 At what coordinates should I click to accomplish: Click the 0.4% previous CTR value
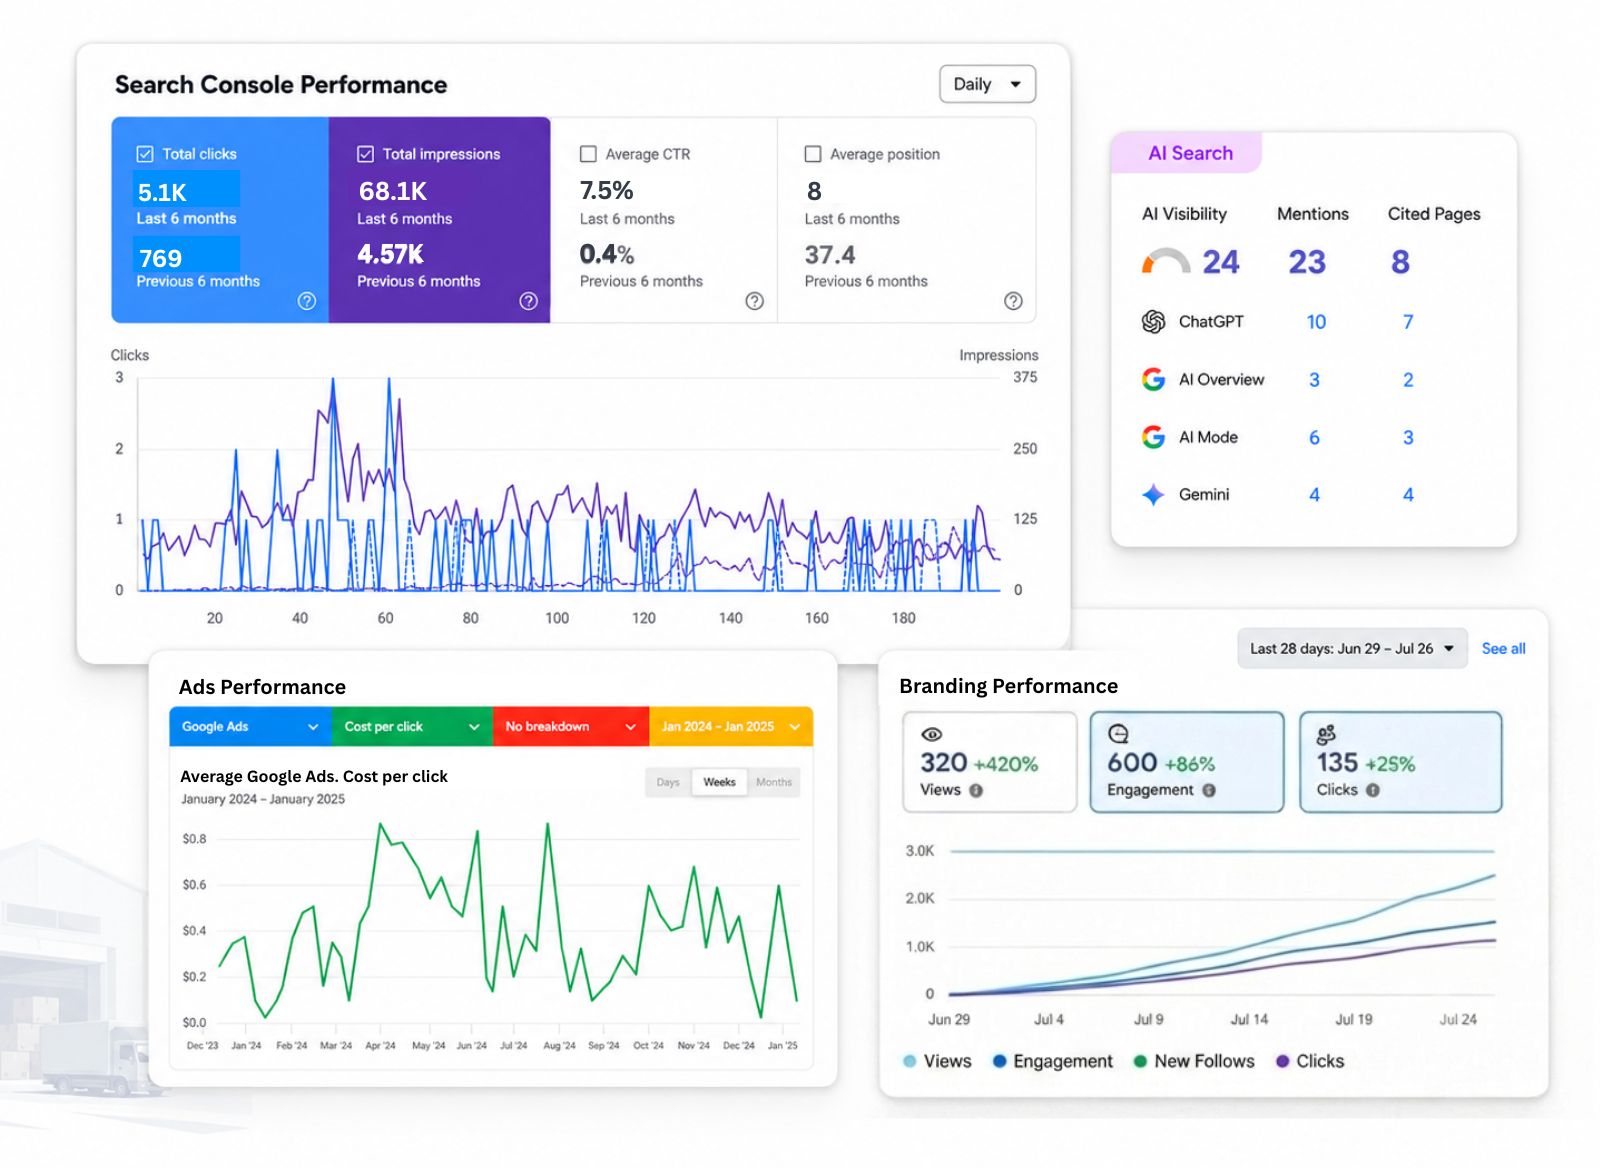click(607, 255)
